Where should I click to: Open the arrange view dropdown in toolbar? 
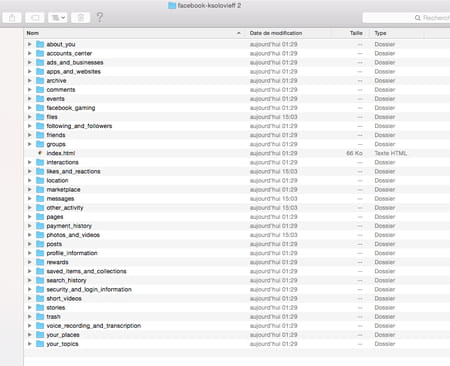click(x=58, y=18)
